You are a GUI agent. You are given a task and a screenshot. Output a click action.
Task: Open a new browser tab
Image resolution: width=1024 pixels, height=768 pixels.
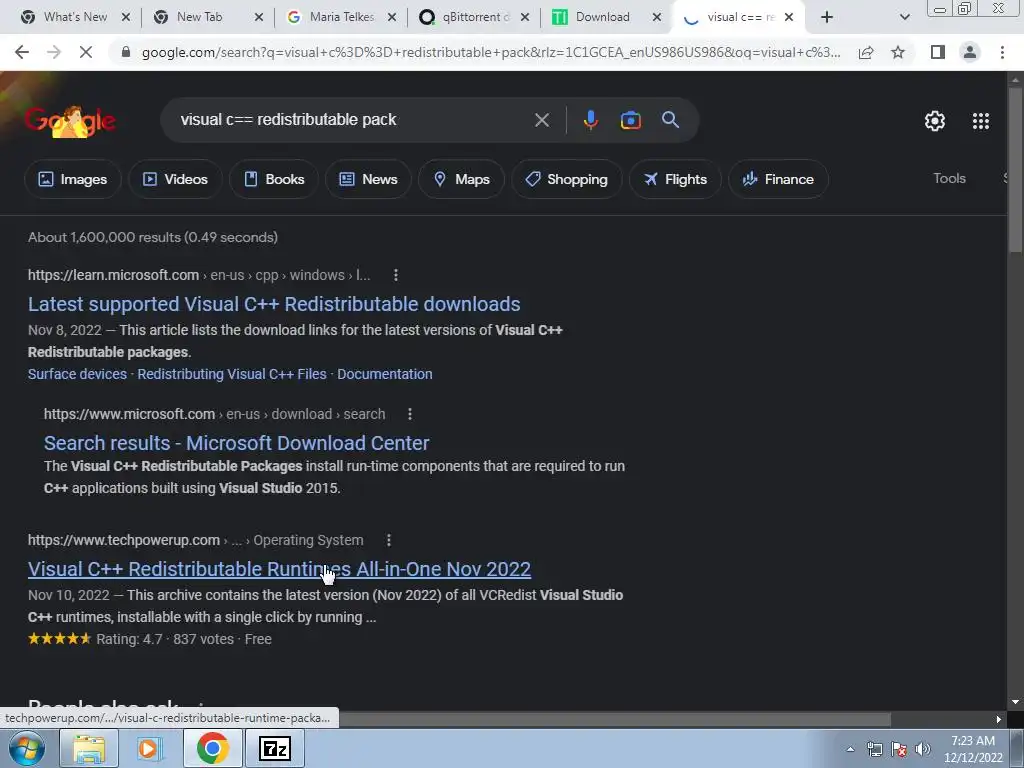827,17
